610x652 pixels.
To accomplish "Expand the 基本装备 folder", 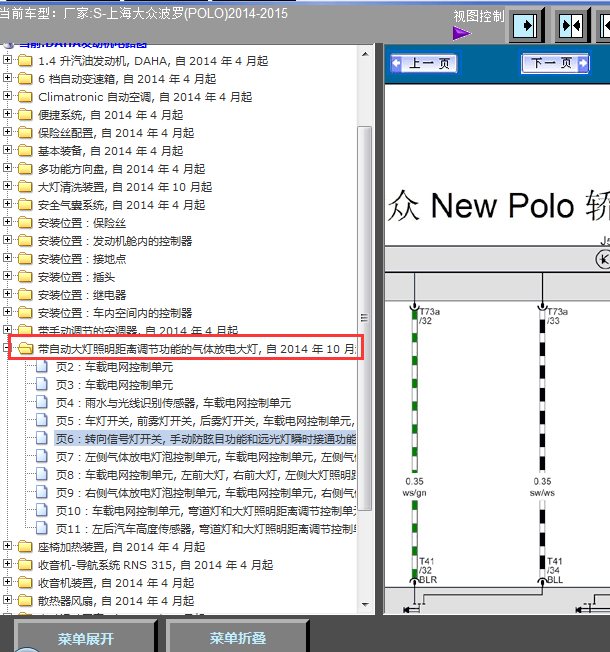I will (x=7, y=150).
